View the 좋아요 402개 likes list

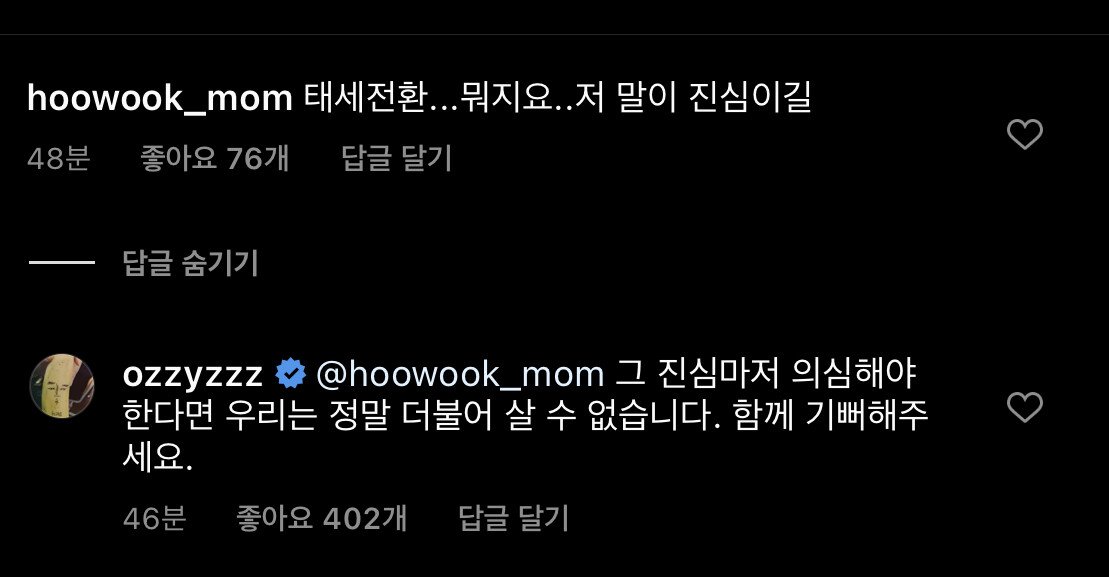pyautogui.click(x=322, y=518)
